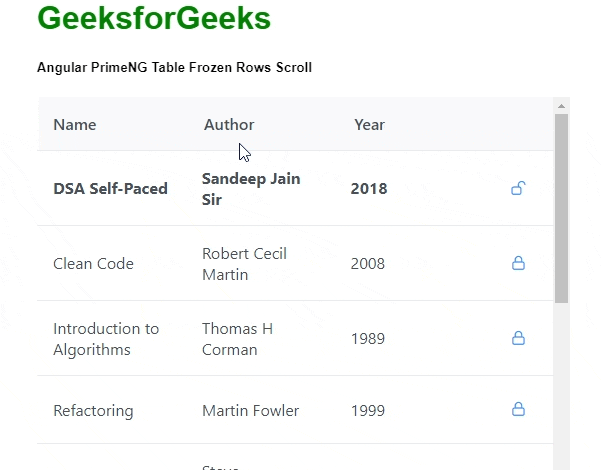Click Introduction to Algorithms book name
The width and height of the screenshot is (601, 470).
[x=106, y=339]
